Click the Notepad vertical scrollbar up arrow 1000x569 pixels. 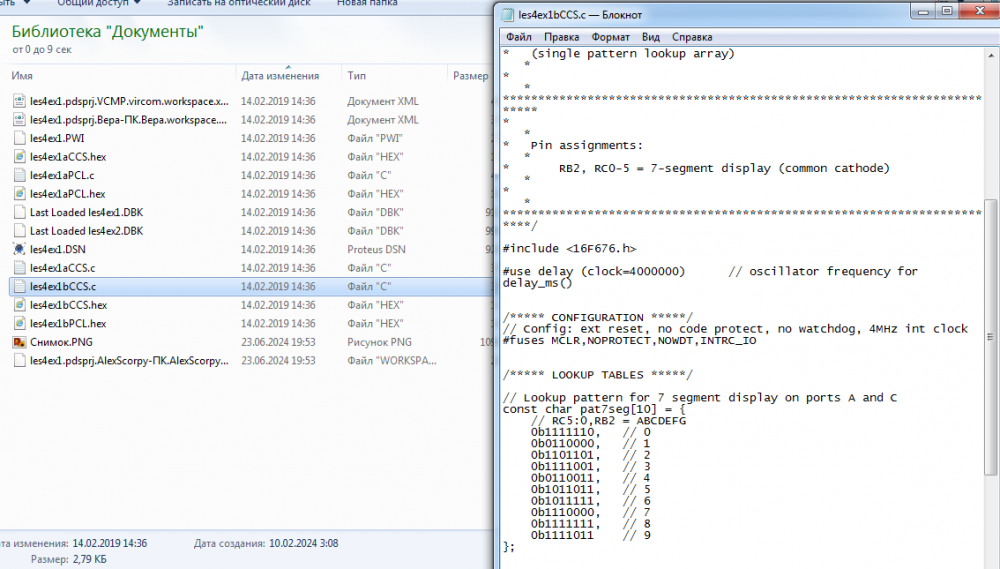tap(991, 54)
